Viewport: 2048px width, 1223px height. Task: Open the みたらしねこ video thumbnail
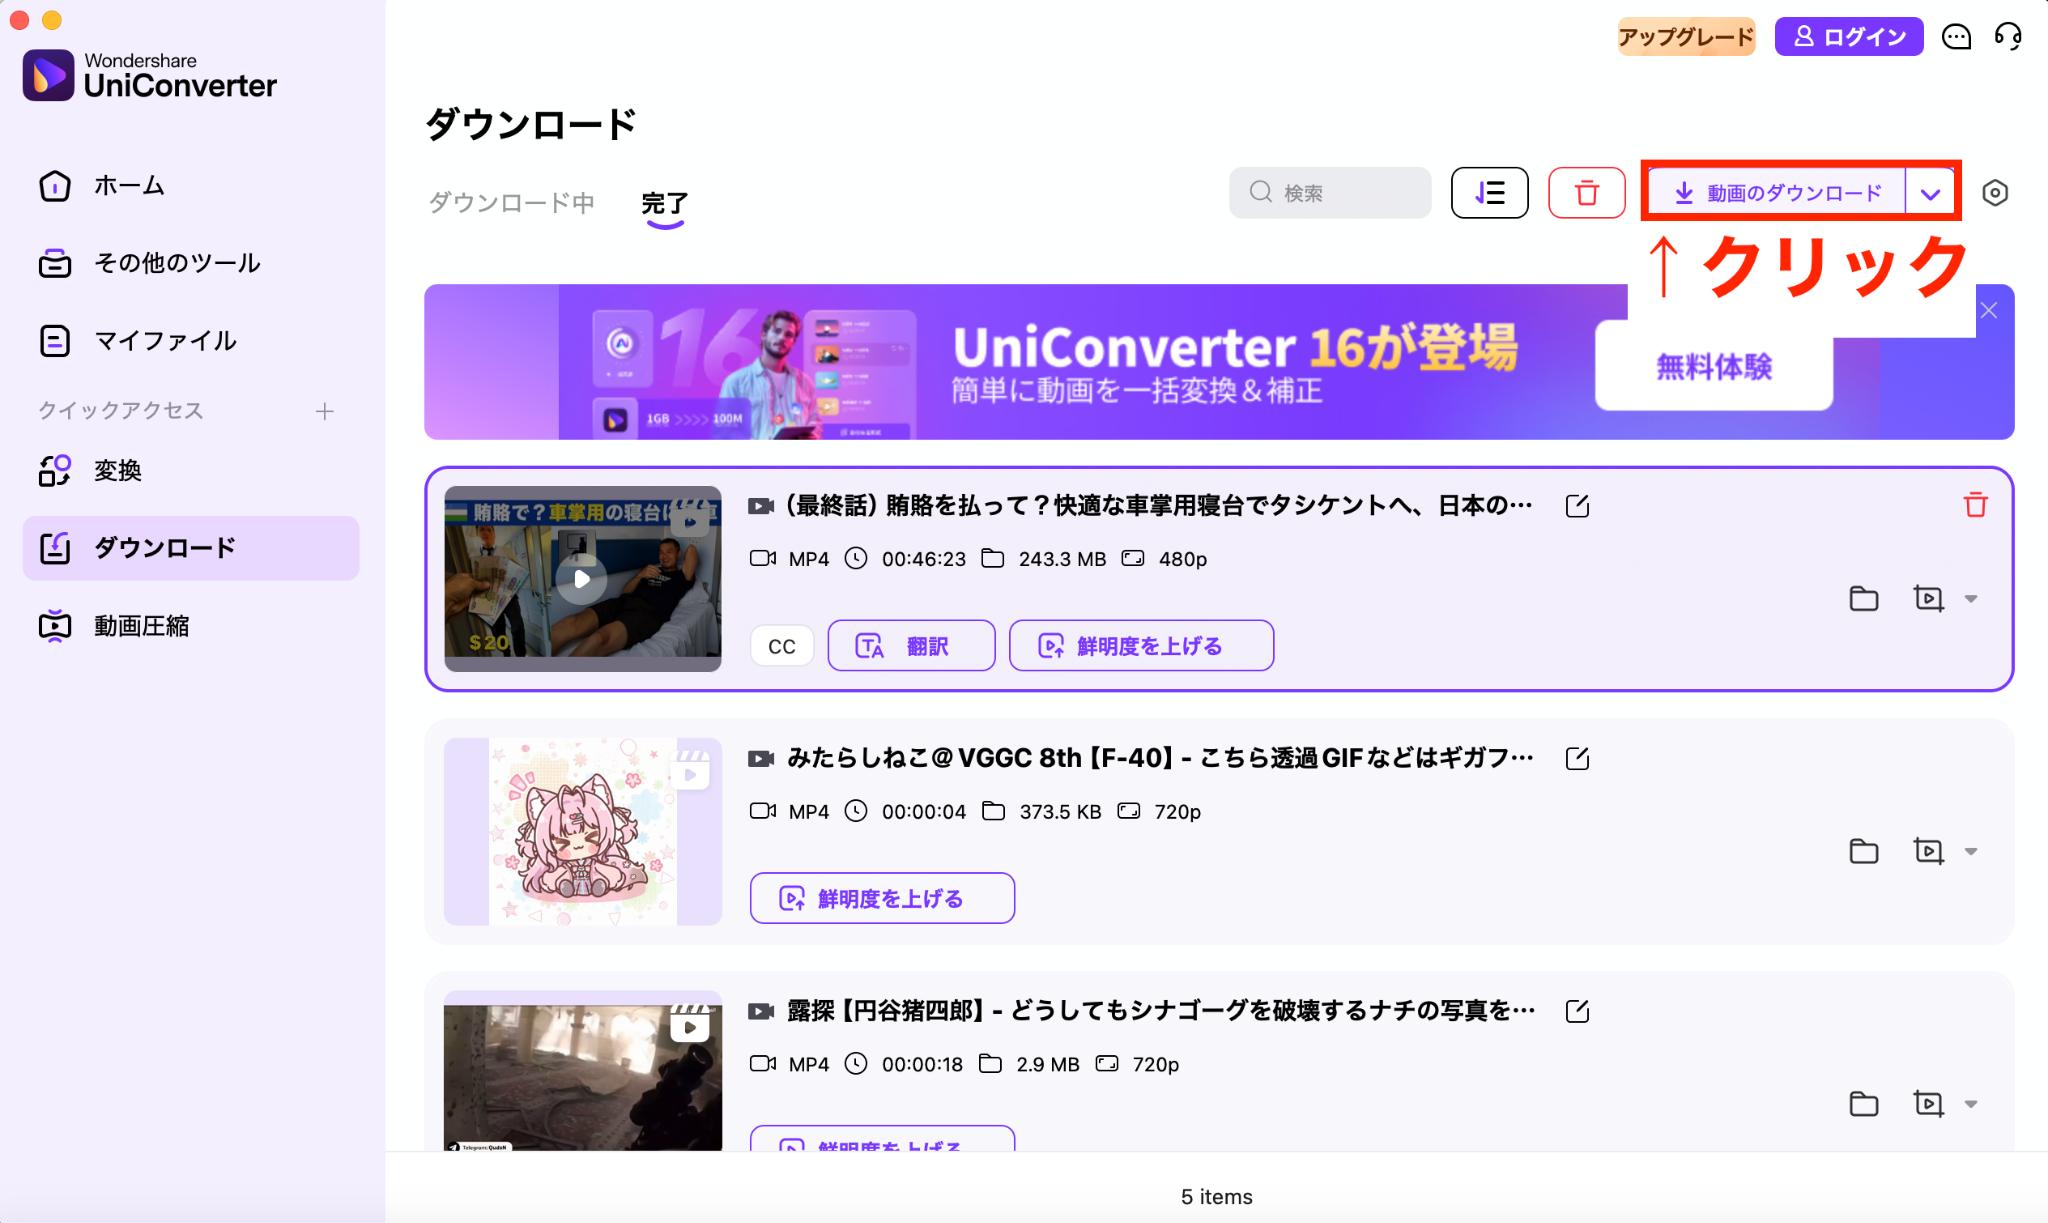582,832
